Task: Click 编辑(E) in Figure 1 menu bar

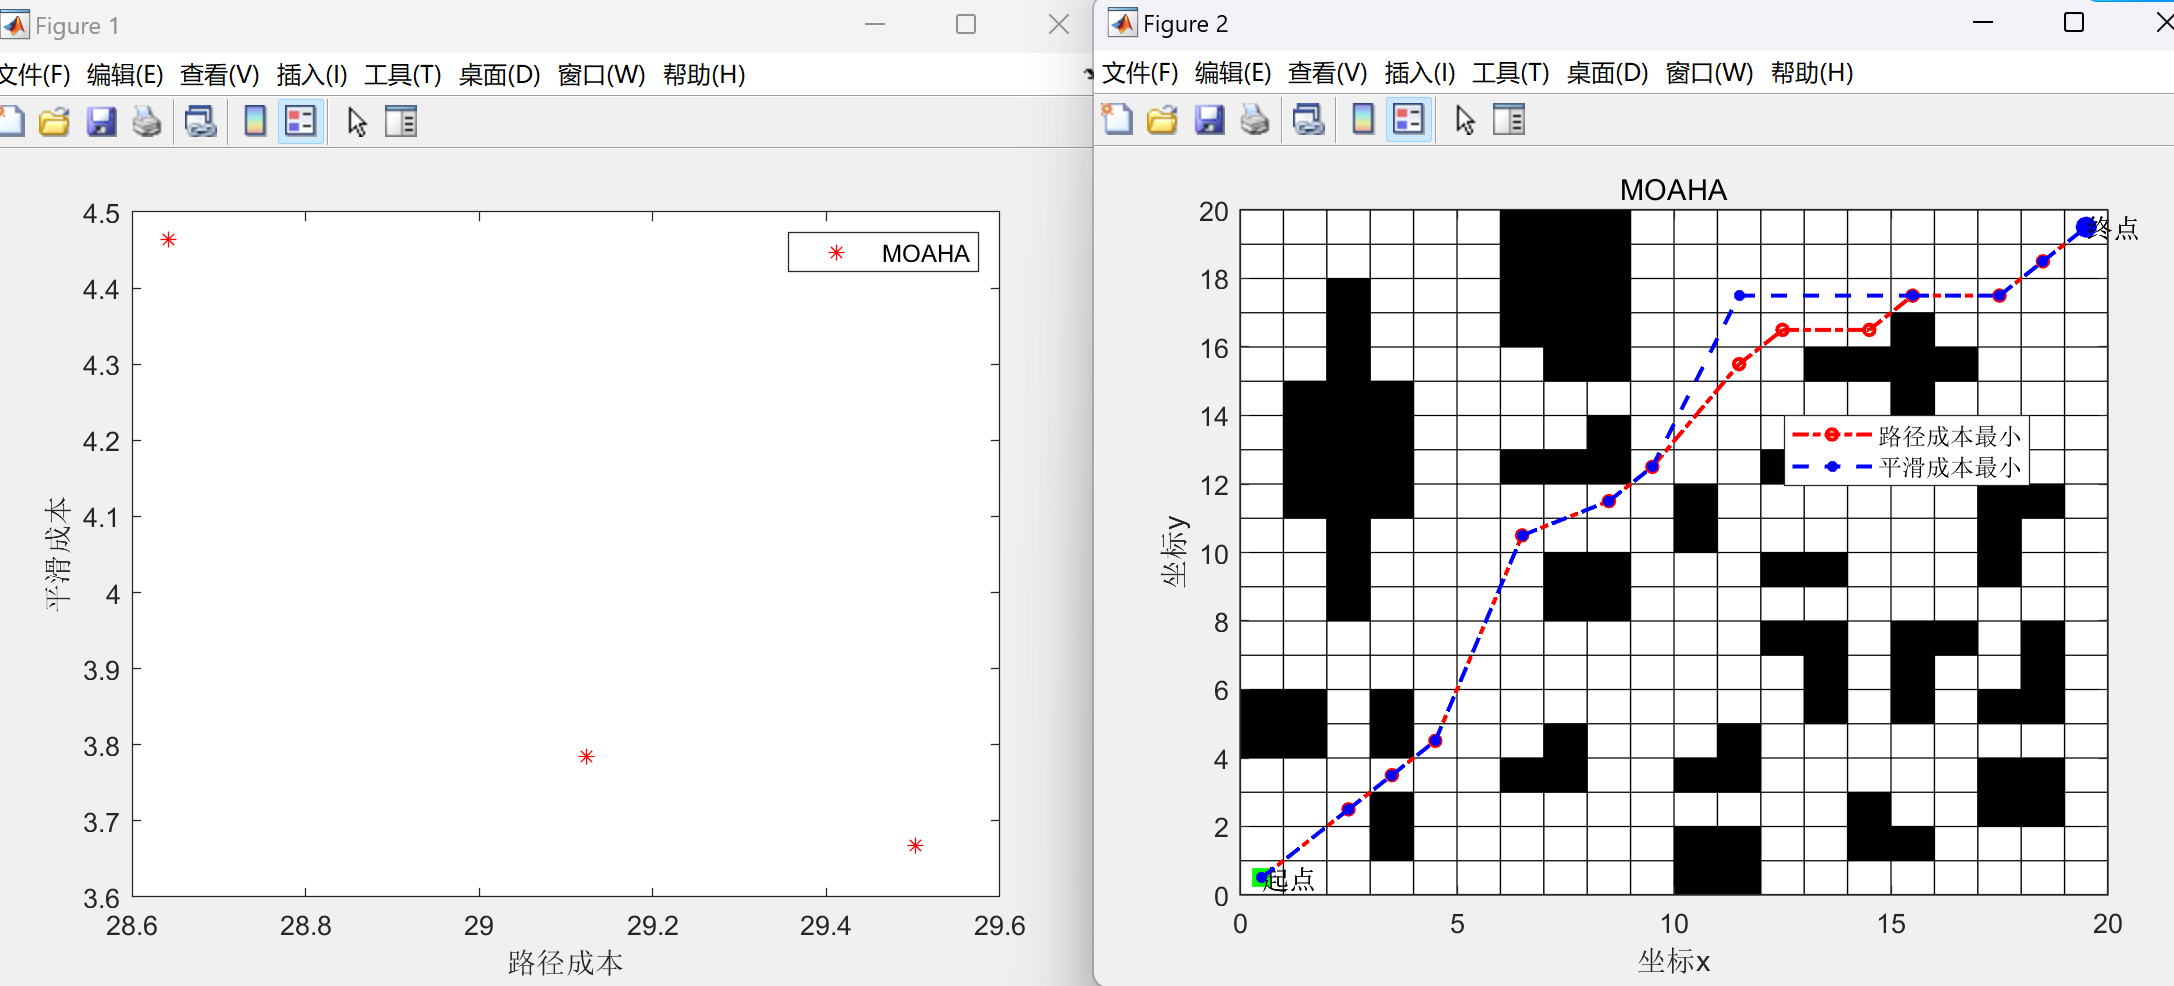Action: click(x=124, y=75)
